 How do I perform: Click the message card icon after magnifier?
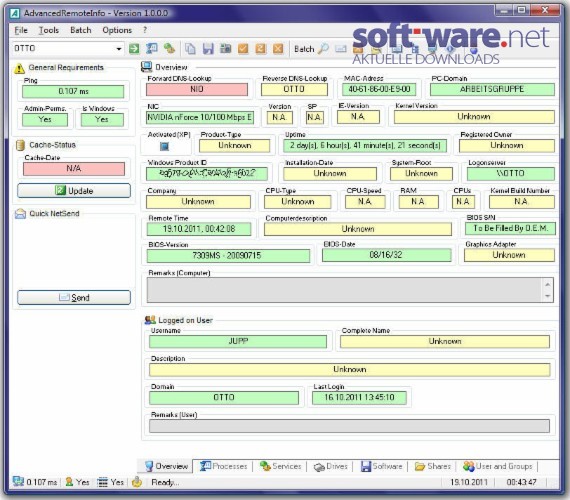pyautogui.click(x=341, y=48)
